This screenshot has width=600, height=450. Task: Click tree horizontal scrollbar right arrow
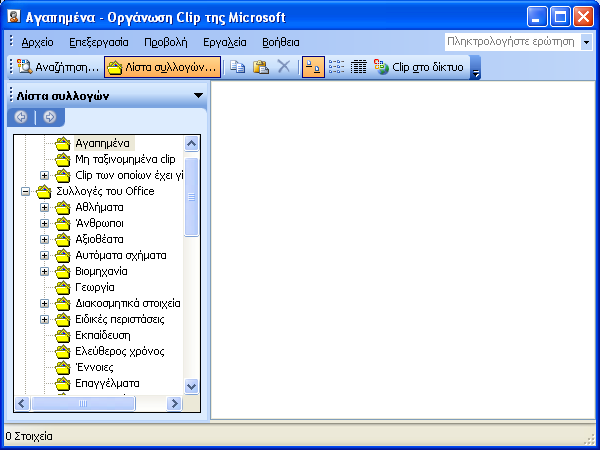(174, 403)
